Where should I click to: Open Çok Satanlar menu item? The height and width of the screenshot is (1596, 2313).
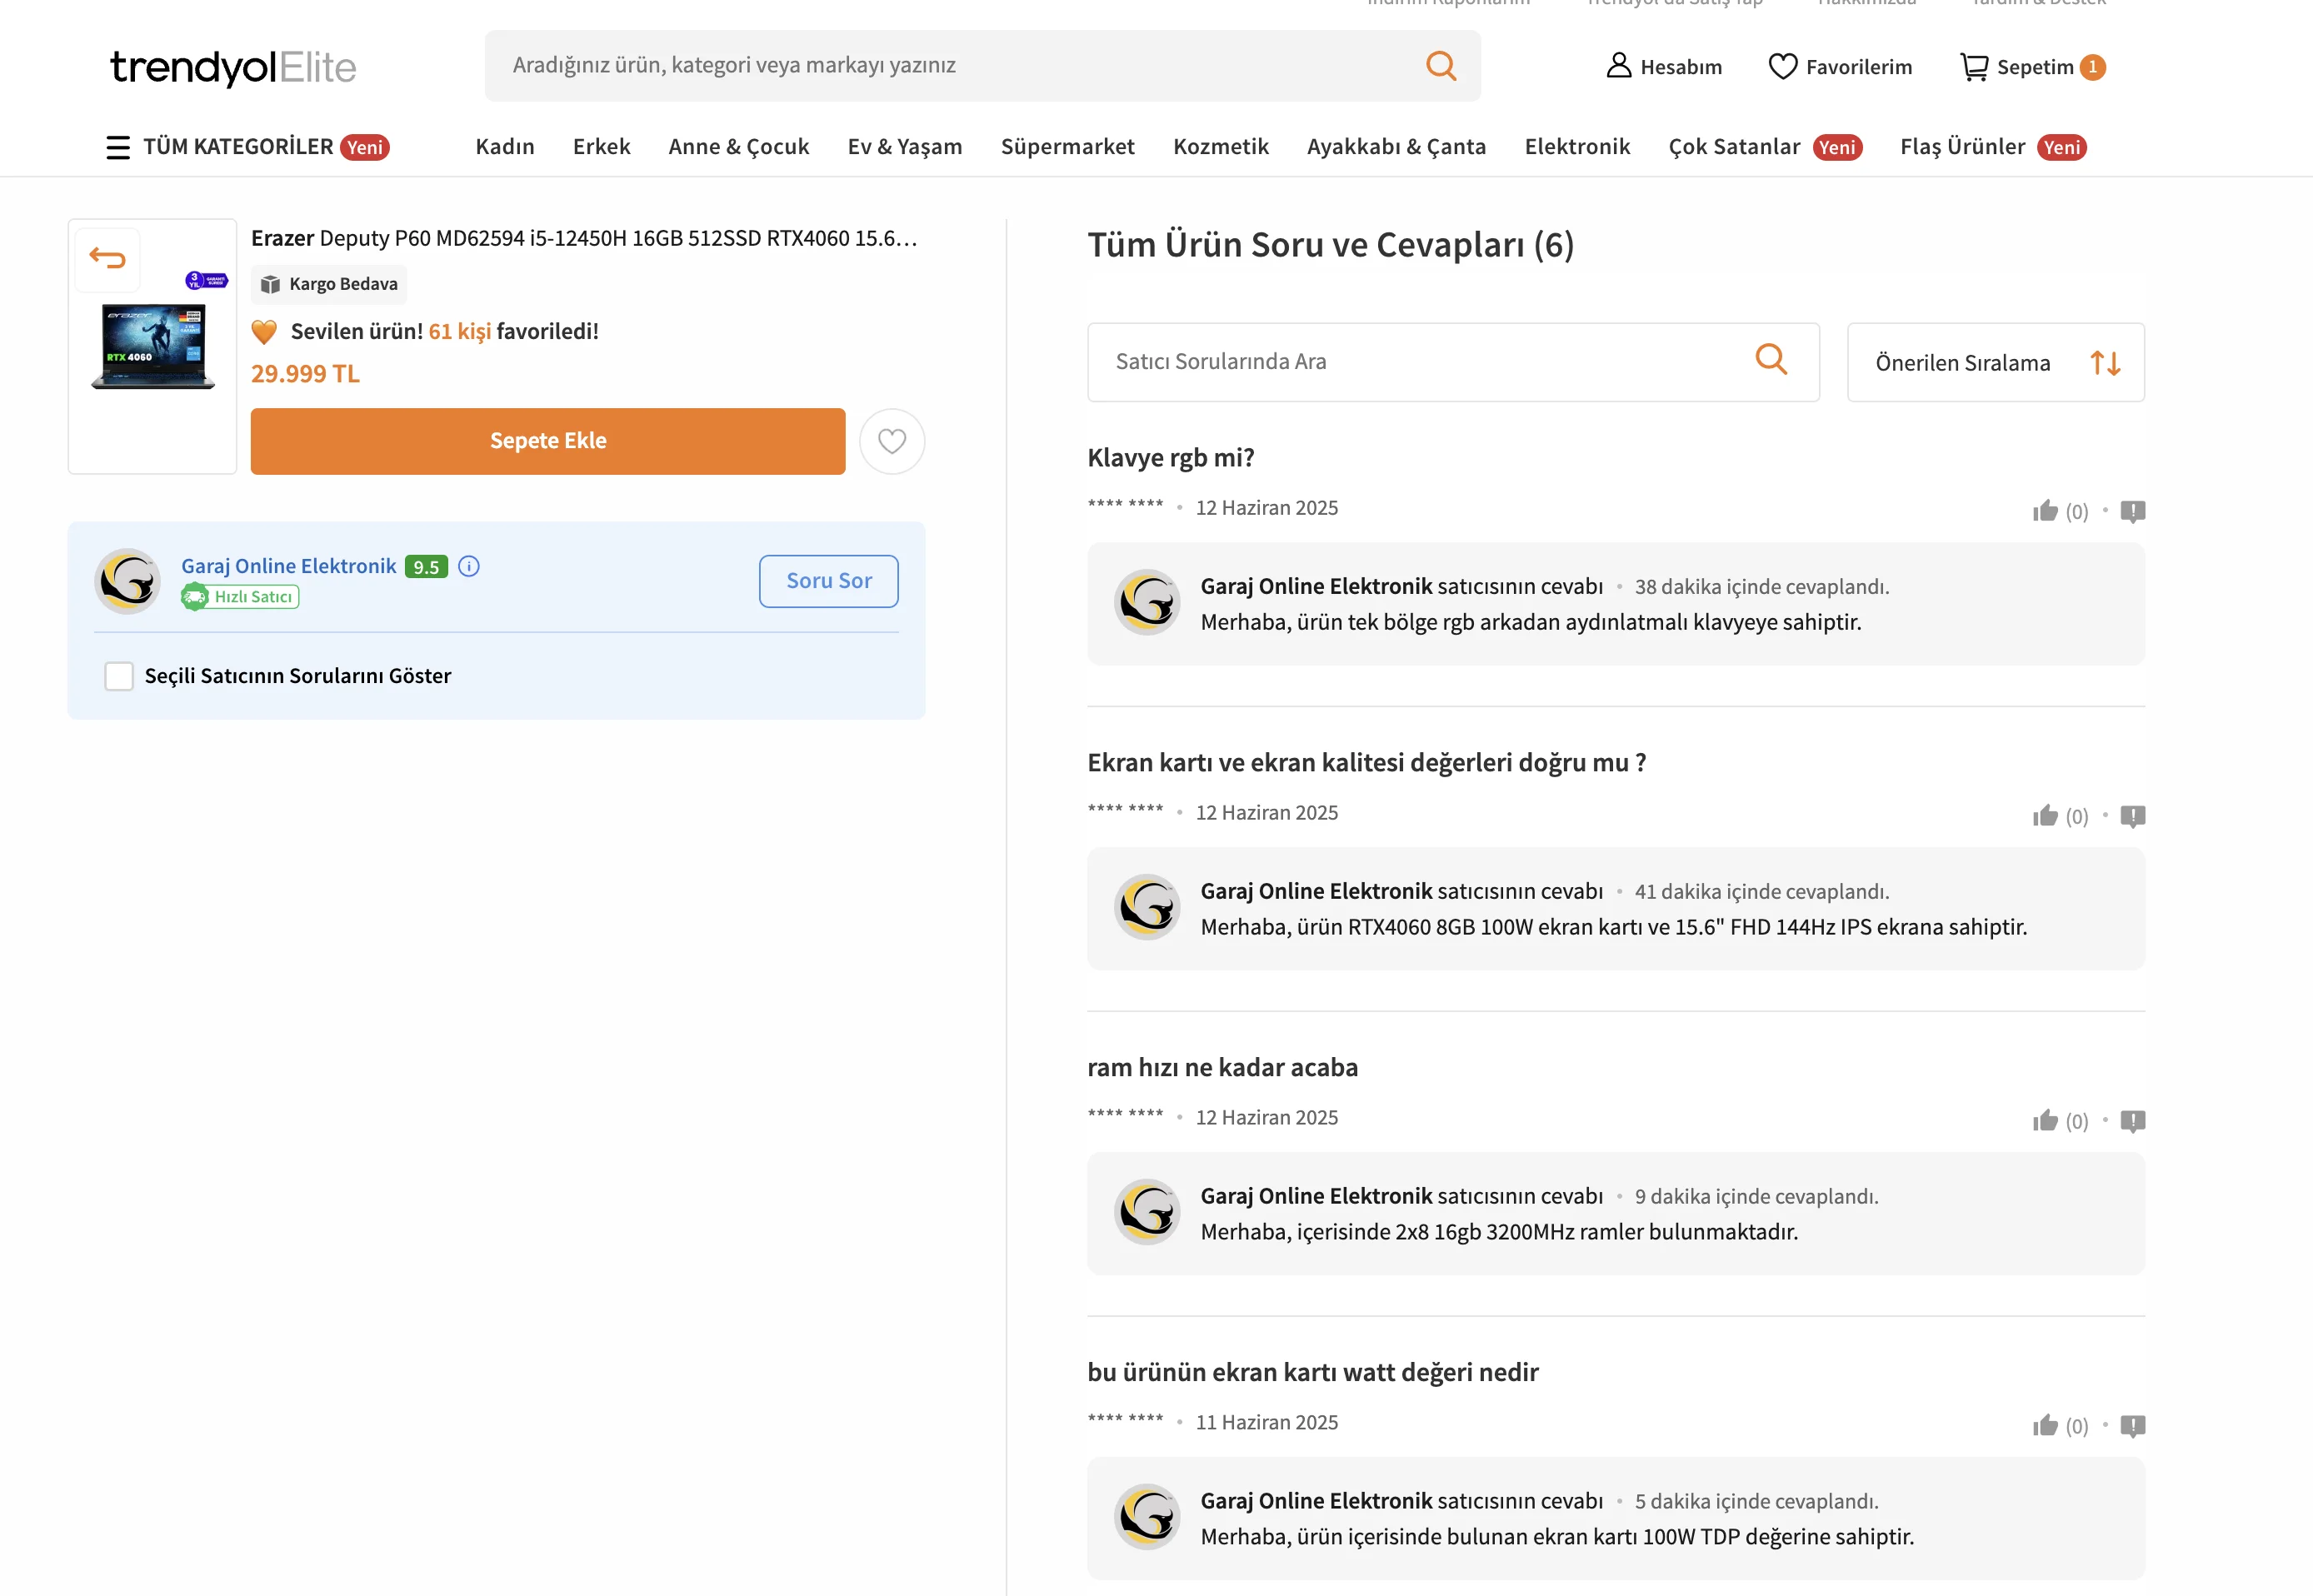click(1733, 147)
